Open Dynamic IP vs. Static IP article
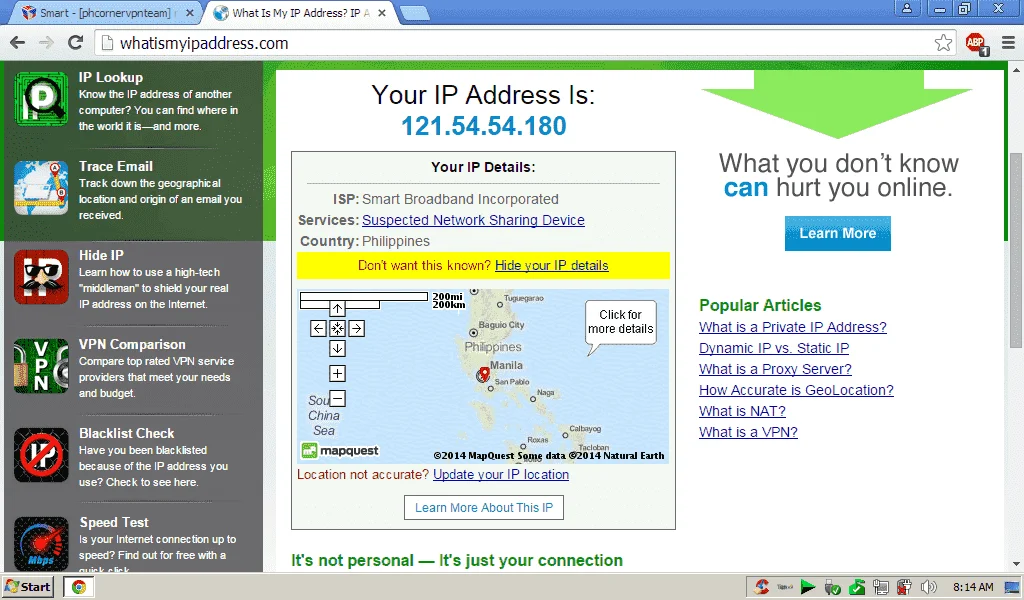This screenshot has height=600, width=1024. [x=774, y=348]
